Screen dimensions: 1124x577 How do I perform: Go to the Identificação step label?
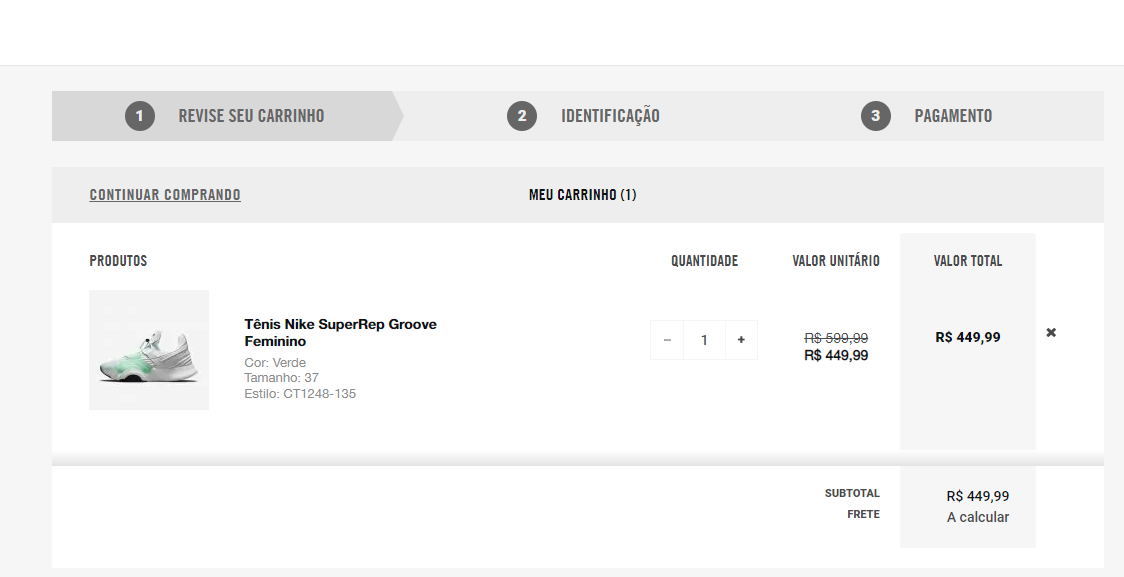click(x=610, y=116)
